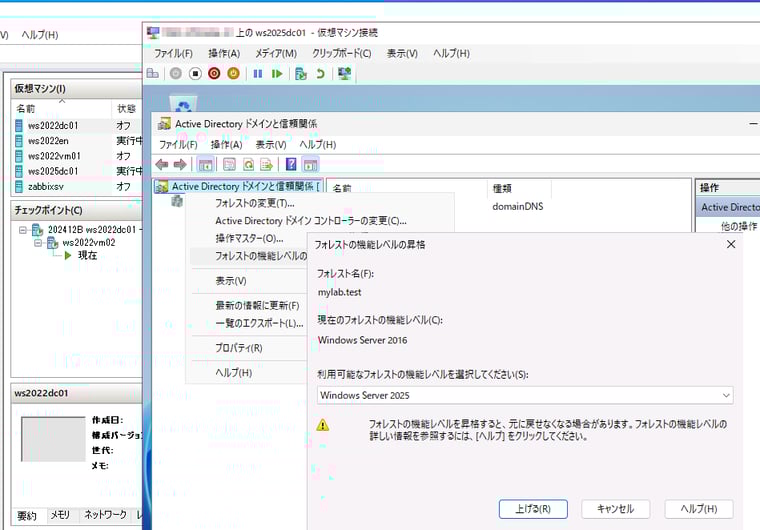The image size is (760, 530).
Task: Open the forest functional level dropdown
Action: (x=525, y=395)
